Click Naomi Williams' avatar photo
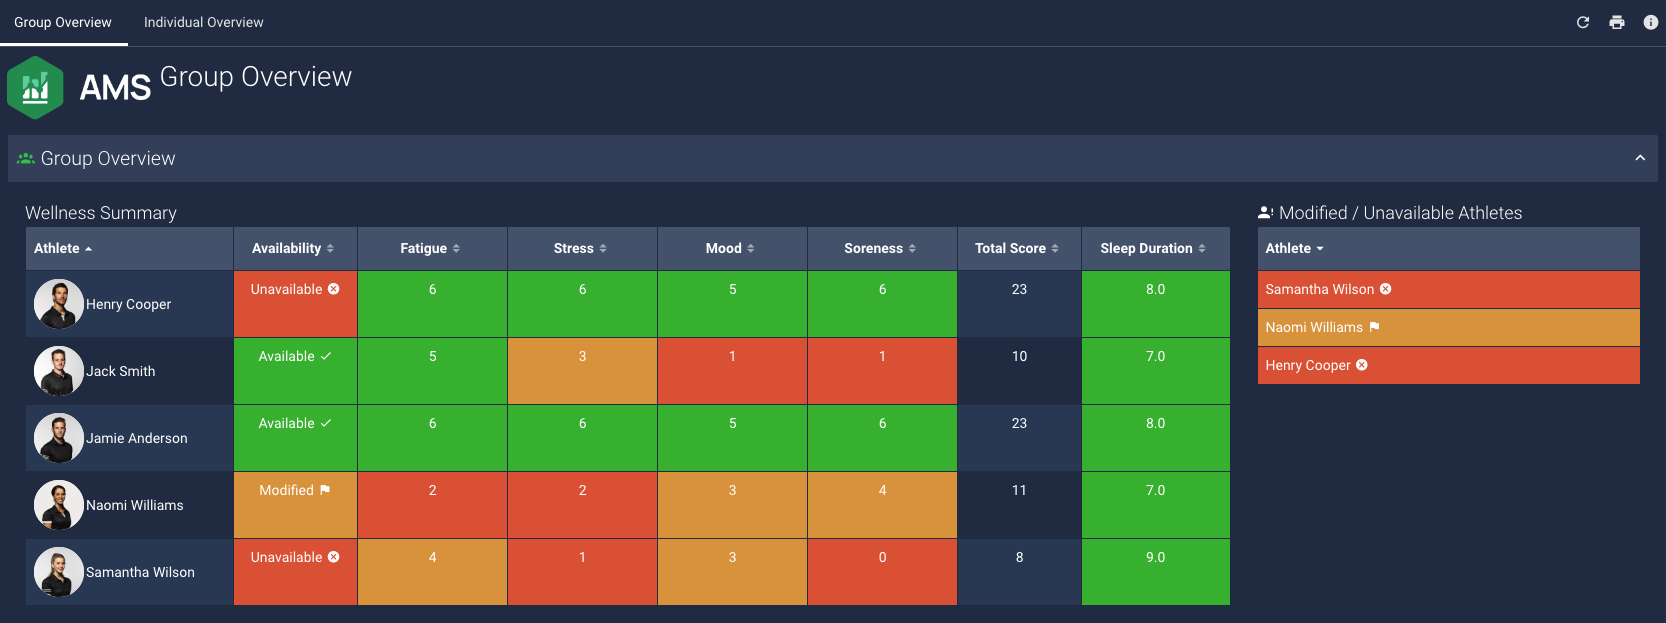Image resolution: width=1666 pixels, height=623 pixels. click(59, 505)
